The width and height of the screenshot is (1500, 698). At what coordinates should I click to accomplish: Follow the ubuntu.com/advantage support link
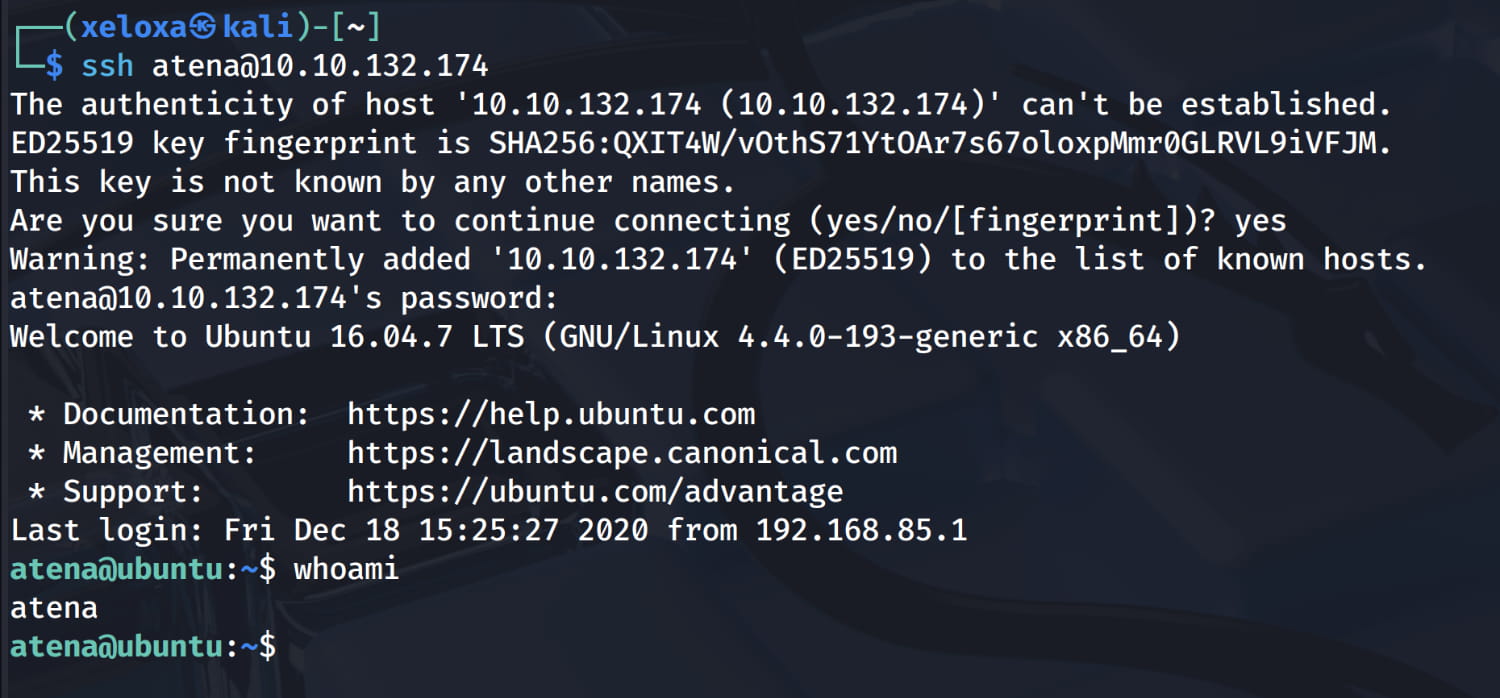pos(595,492)
